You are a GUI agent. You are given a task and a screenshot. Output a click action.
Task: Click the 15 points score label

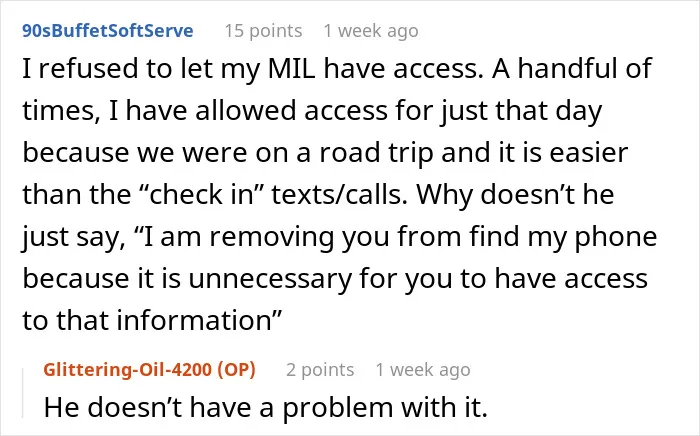pyautogui.click(x=263, y=31)
